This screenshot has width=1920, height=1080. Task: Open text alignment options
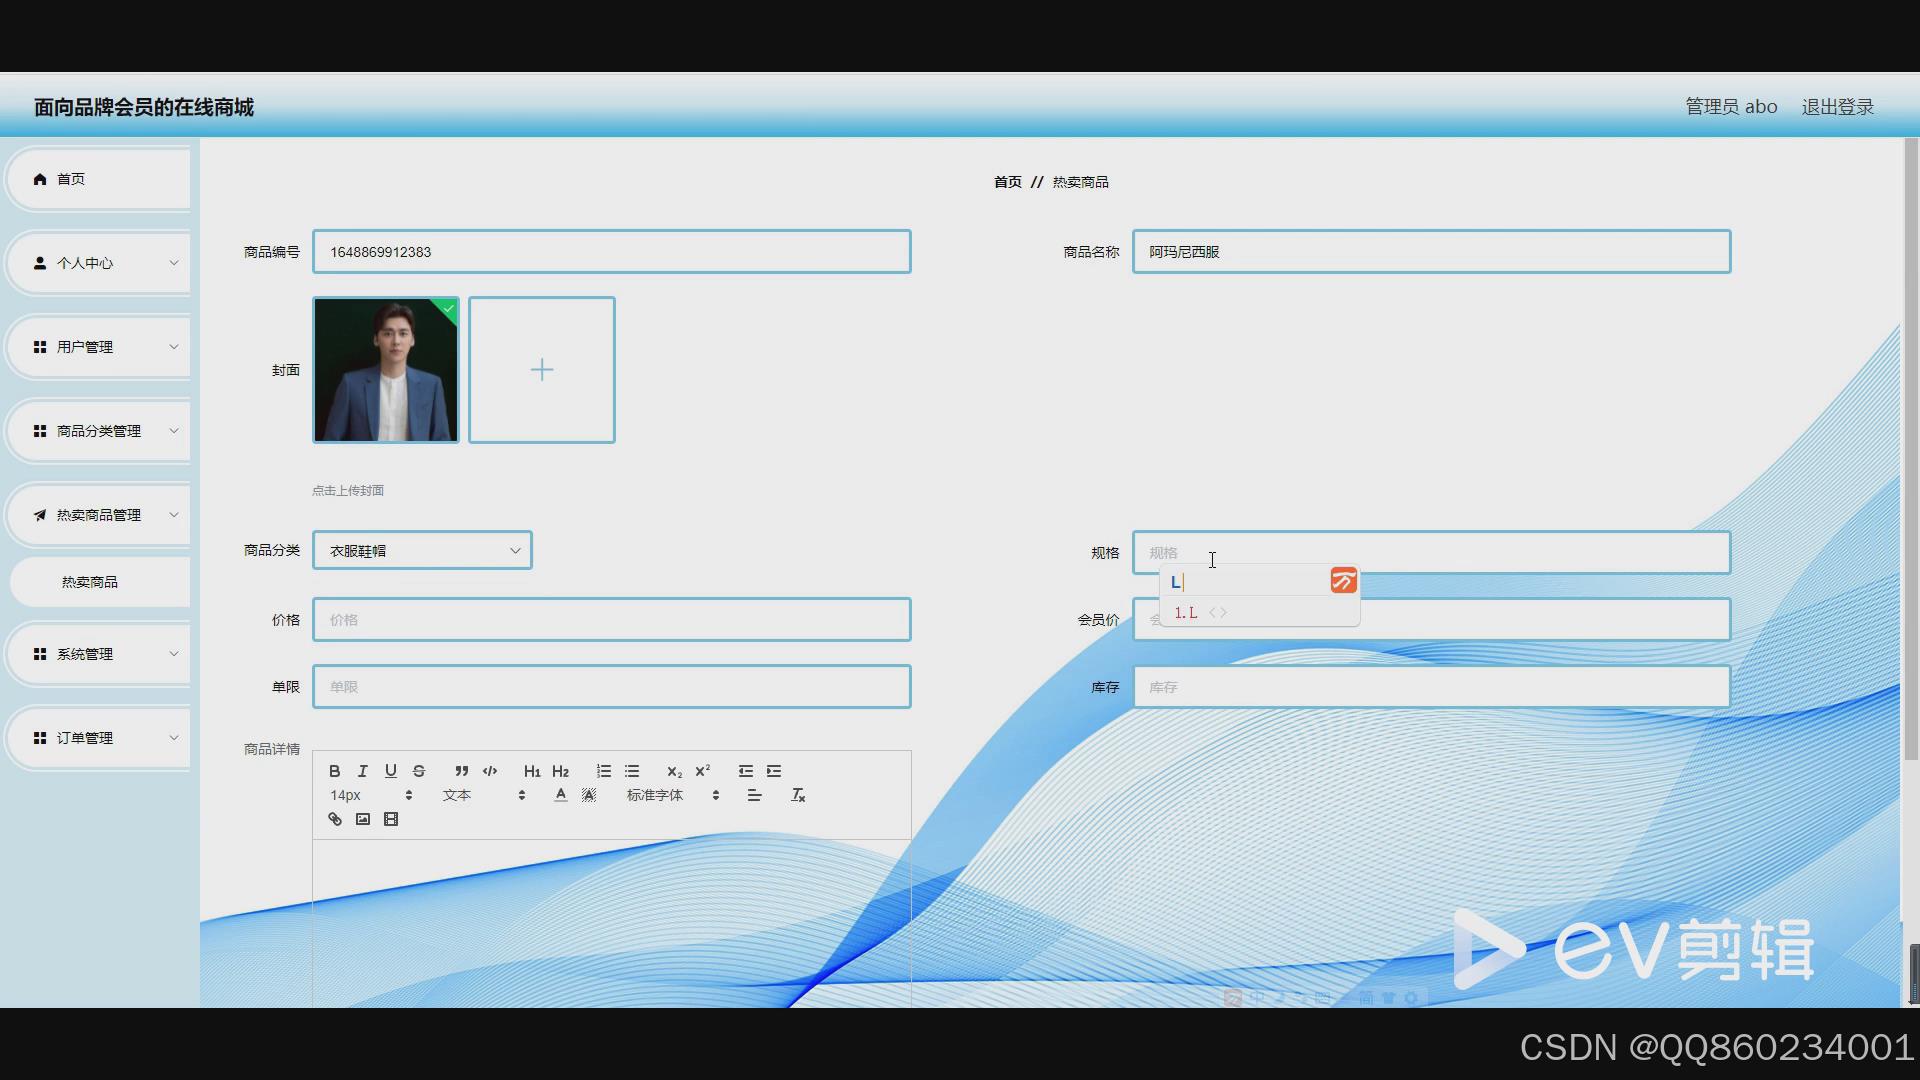point(755,795)
